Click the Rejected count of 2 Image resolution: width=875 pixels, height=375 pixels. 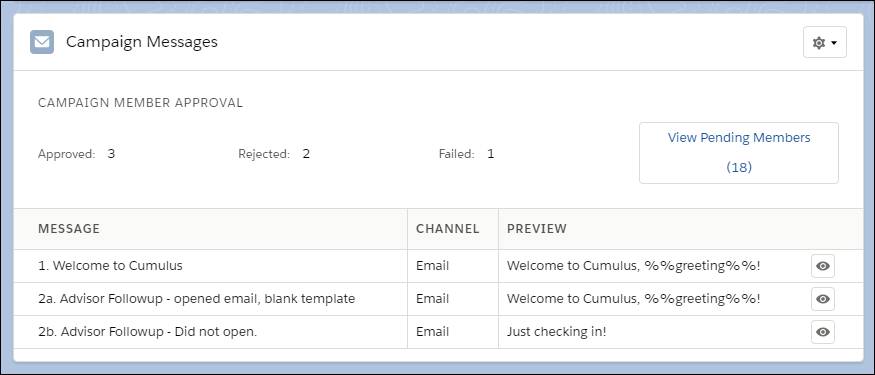(x=306, y=153)
